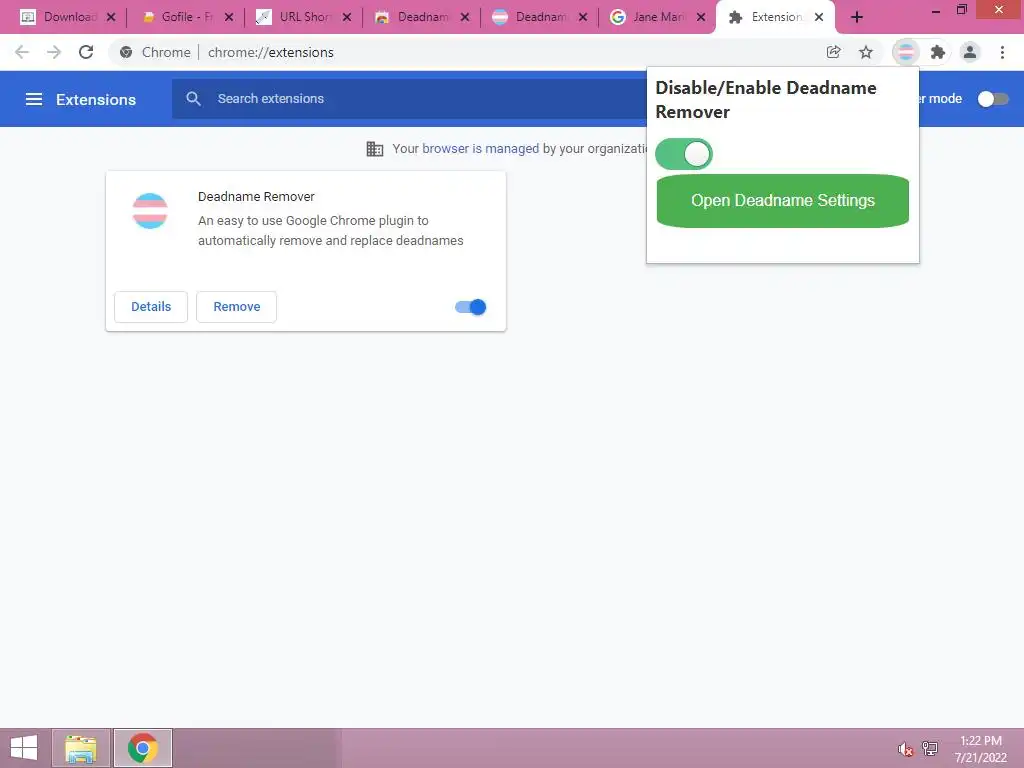Toggle Developer mode switch
The width and height of the screenshot is (1024, 768).
point(993,99)
